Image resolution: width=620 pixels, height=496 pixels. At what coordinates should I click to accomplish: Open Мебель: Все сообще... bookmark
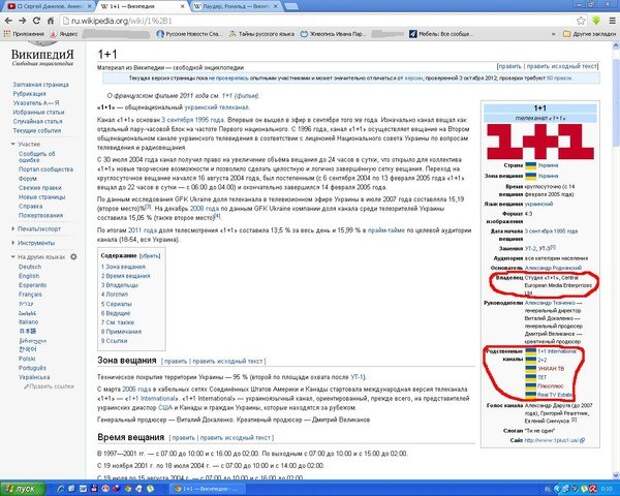440,34
